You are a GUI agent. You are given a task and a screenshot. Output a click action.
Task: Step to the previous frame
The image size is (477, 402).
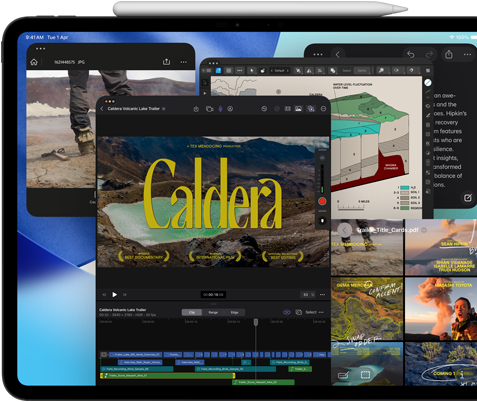click(104, 295)
